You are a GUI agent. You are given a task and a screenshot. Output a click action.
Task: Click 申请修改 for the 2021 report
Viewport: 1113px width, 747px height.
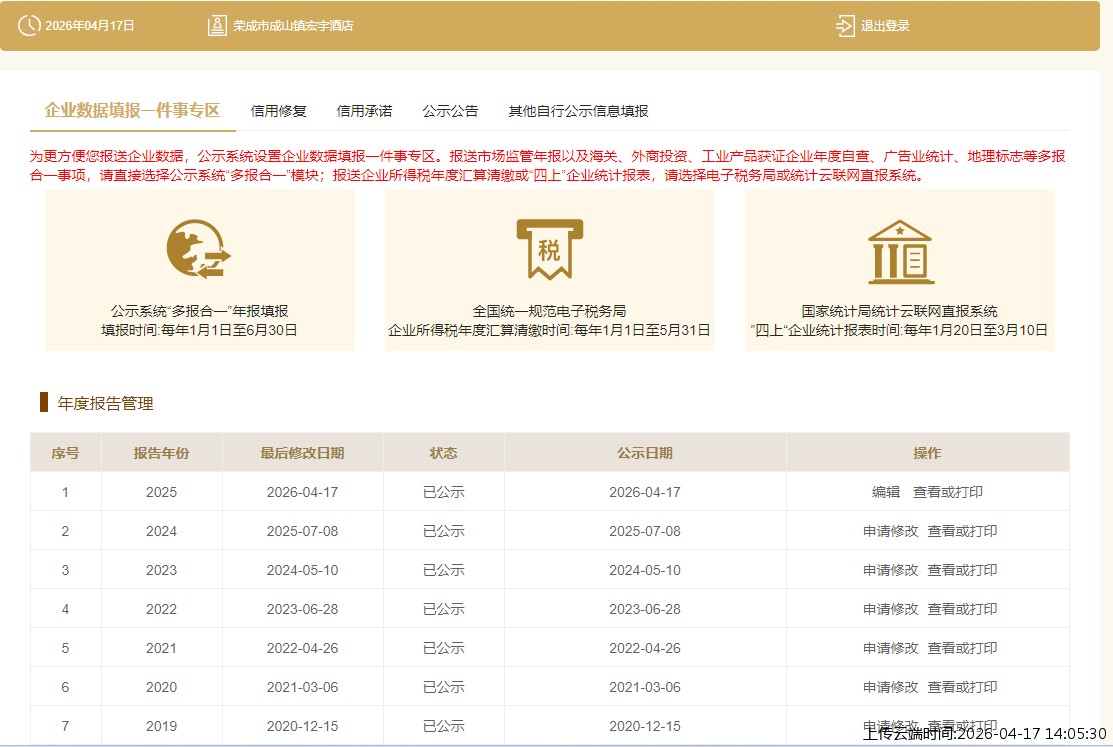[891, 647]
